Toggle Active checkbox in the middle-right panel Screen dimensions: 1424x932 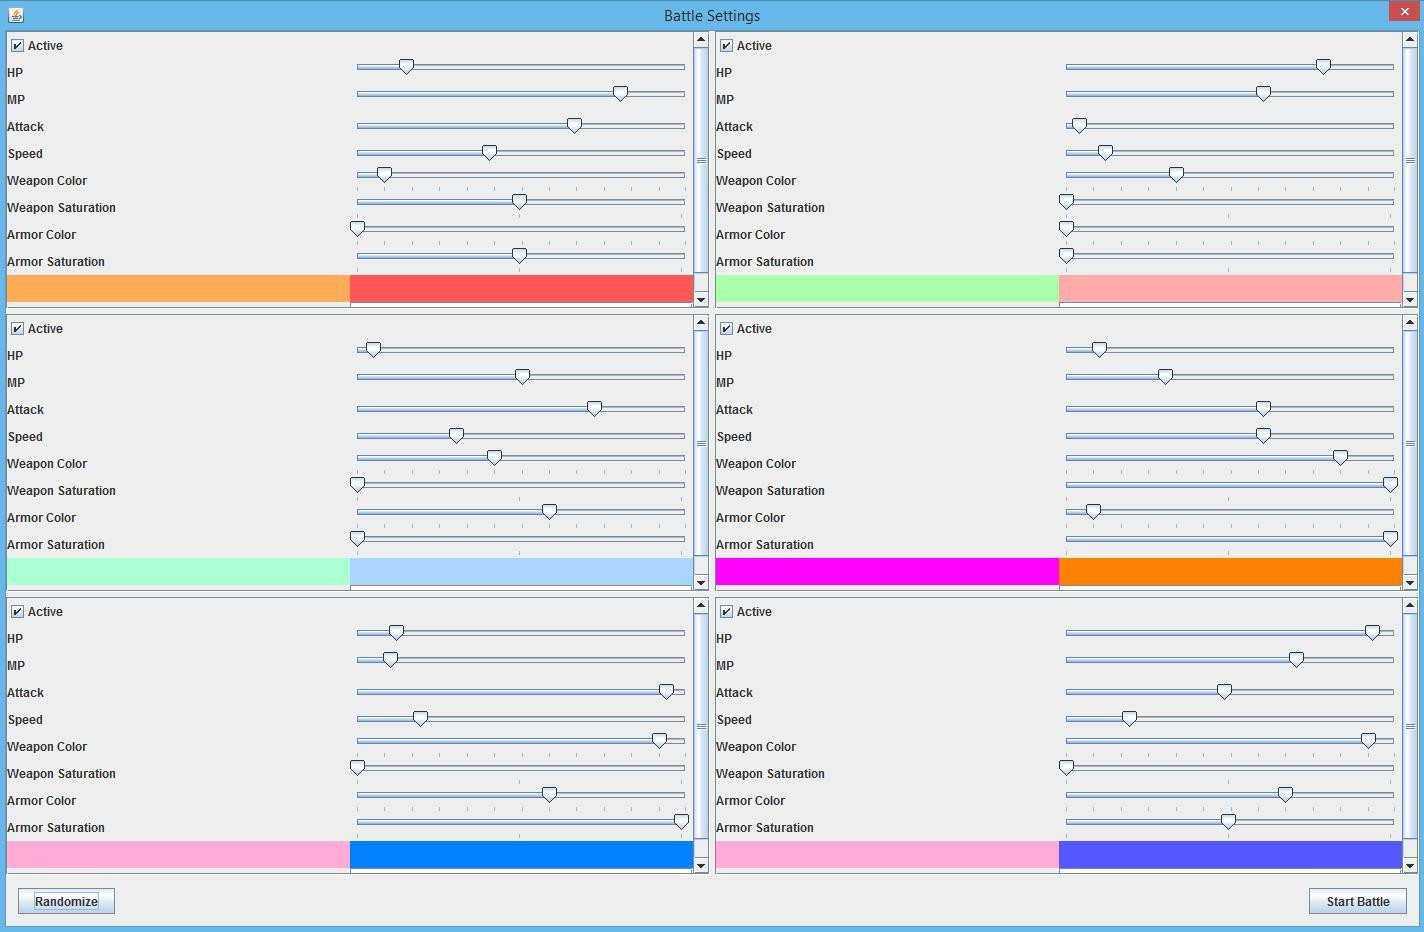[x=726, y=329]
